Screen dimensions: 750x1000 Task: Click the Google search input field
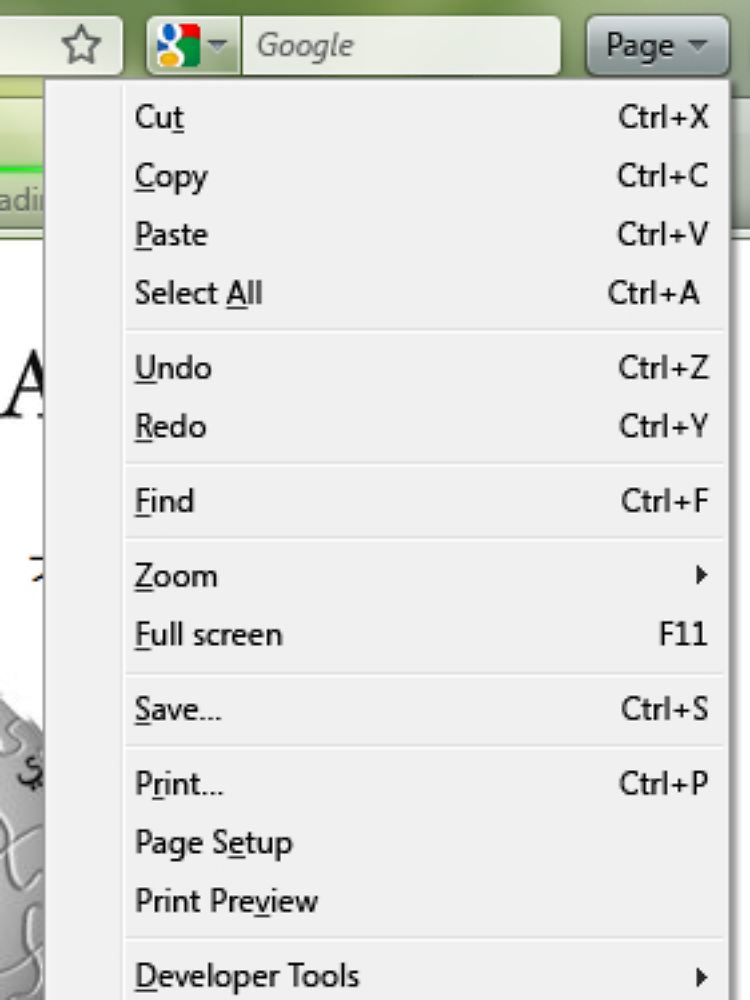(400, 45)
